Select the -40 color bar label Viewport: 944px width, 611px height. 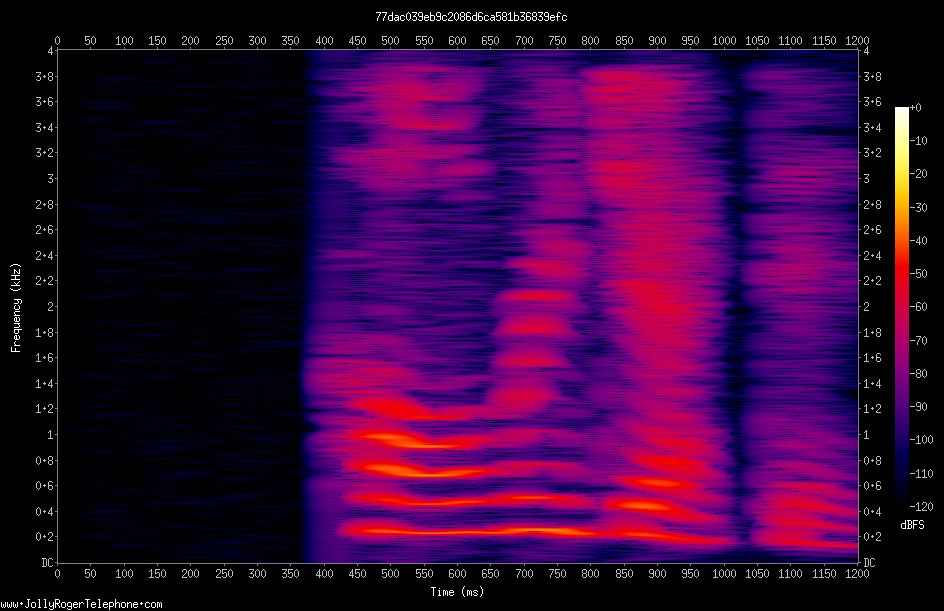[918, 241]
